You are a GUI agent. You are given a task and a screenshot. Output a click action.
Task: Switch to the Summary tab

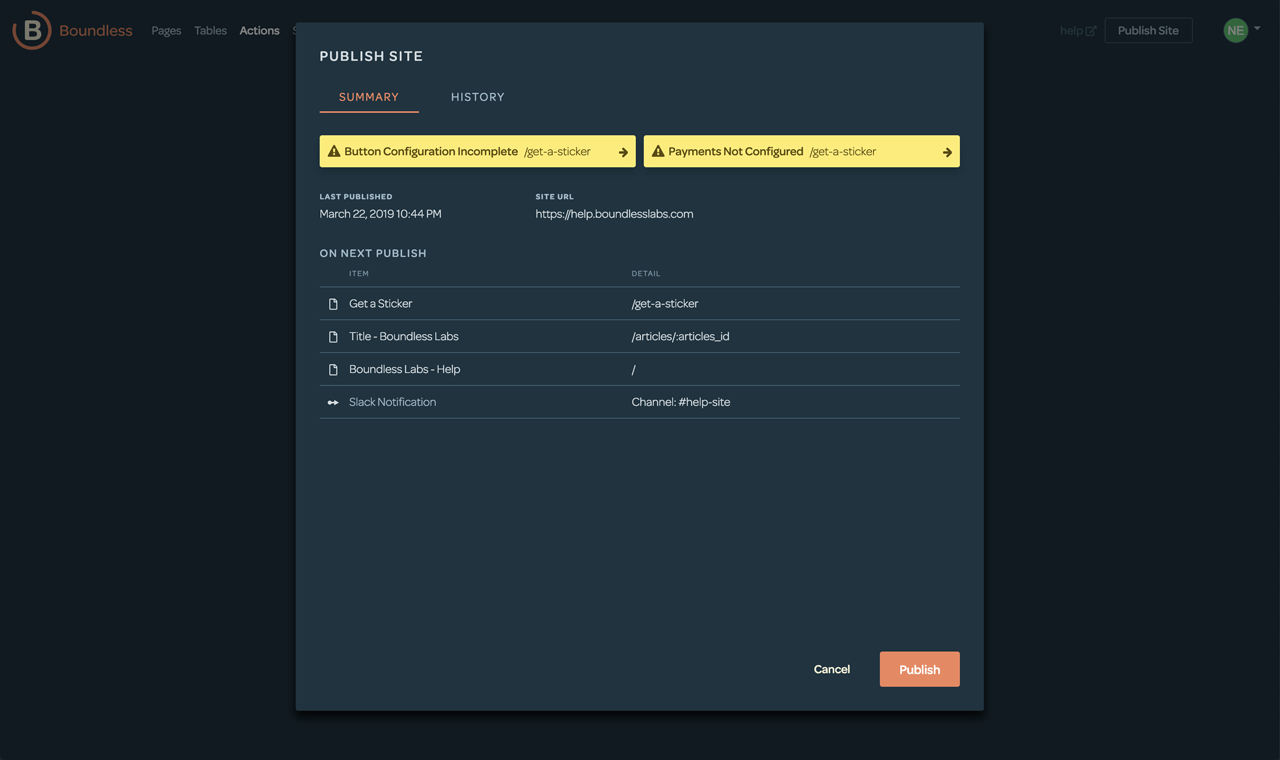pyautogui.click(x=369, y=97)
